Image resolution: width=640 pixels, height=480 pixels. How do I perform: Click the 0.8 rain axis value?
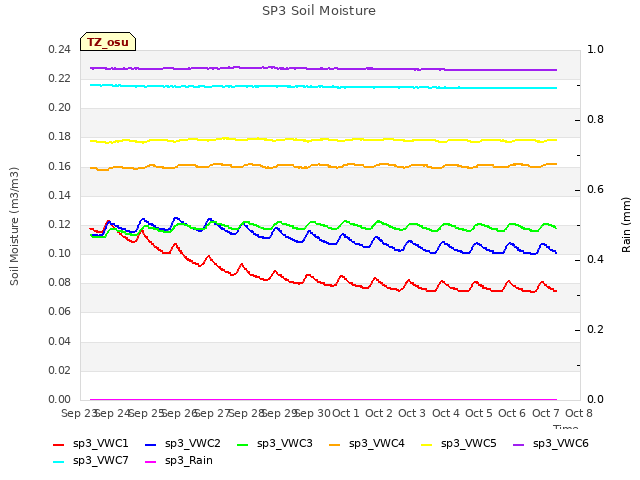pyautogui.click(x=595, y=120)
